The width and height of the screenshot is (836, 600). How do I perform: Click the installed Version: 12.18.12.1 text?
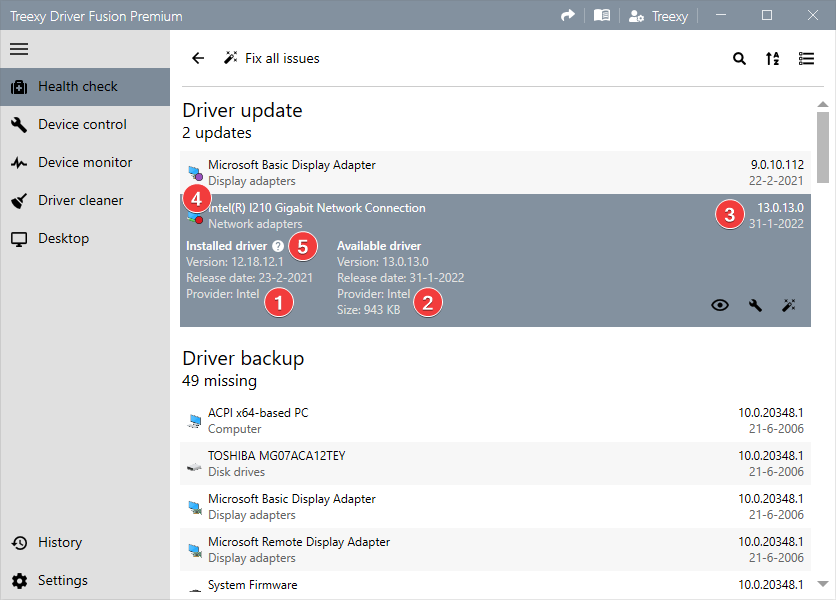(x=235, y=262)
